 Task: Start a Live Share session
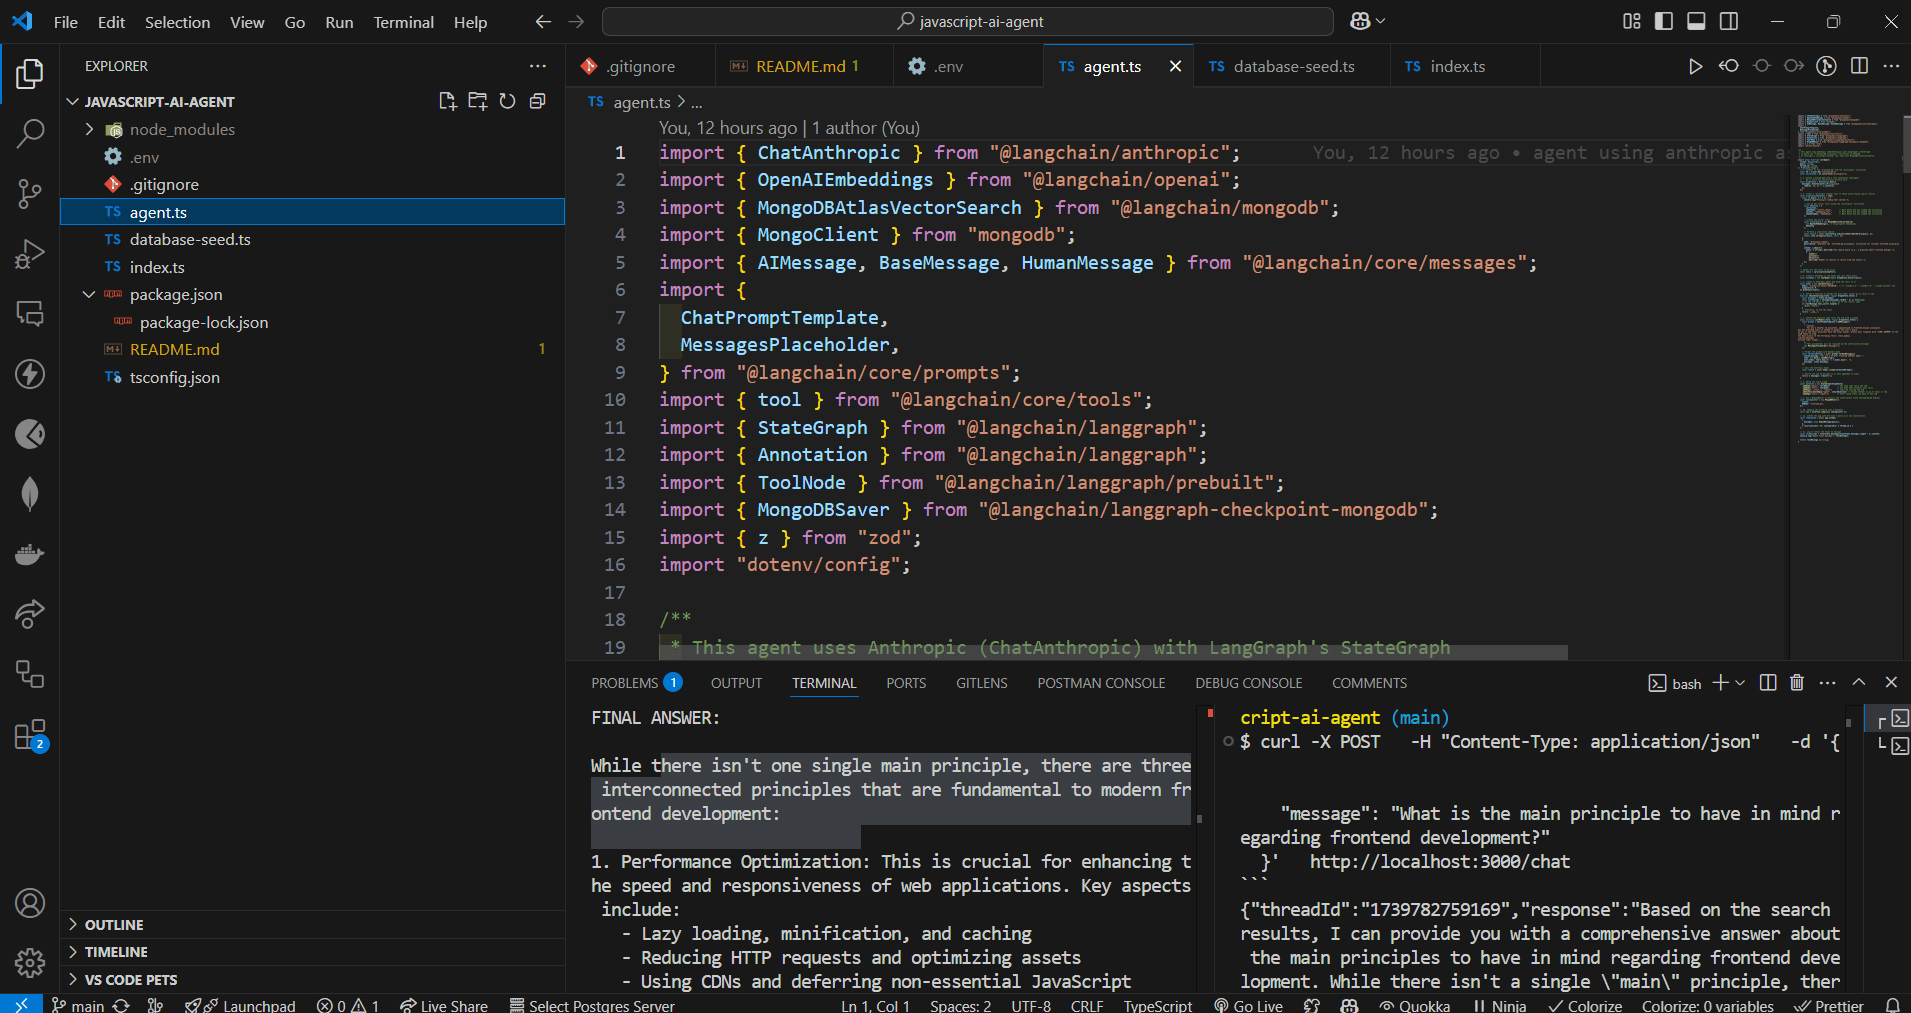tap(443, 1005)
